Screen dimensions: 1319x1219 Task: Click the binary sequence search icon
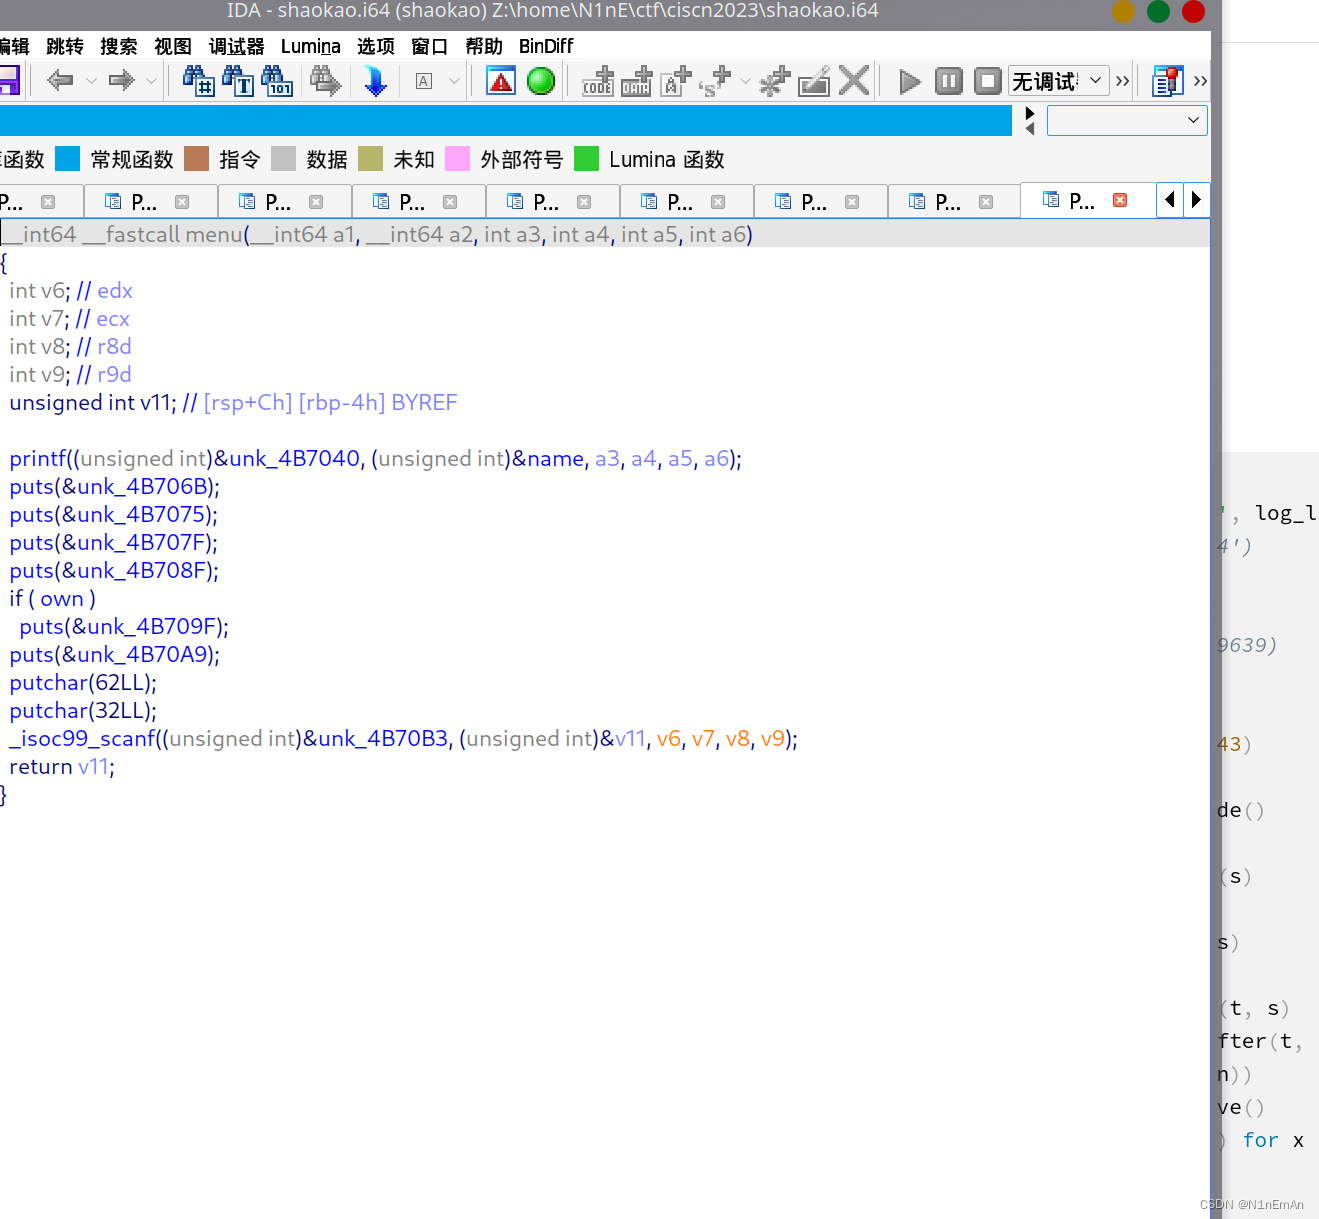coord(277,80)
